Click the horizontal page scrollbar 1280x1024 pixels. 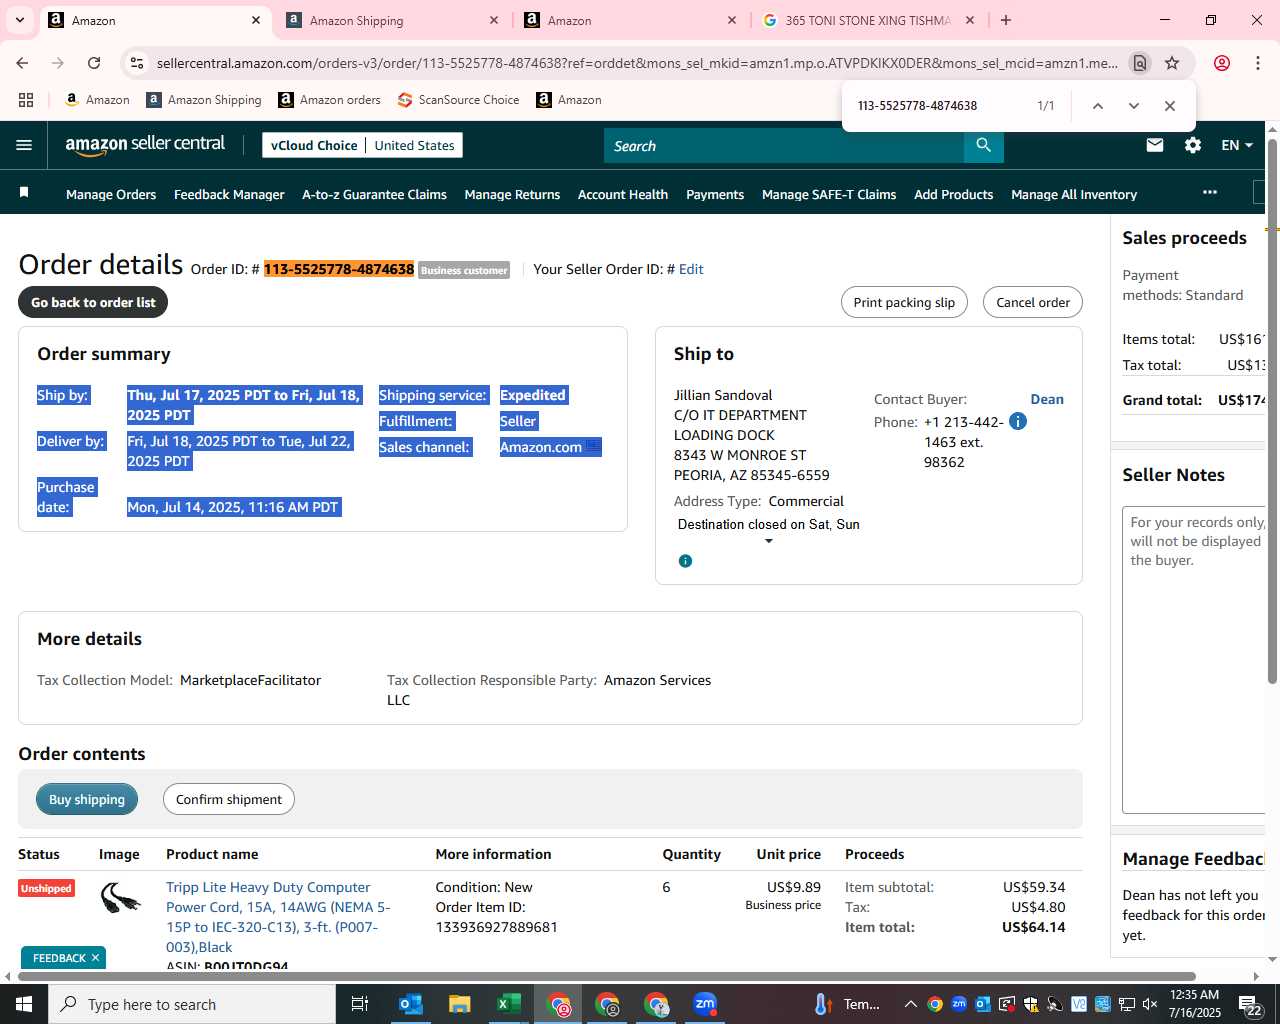coord(605,976)
